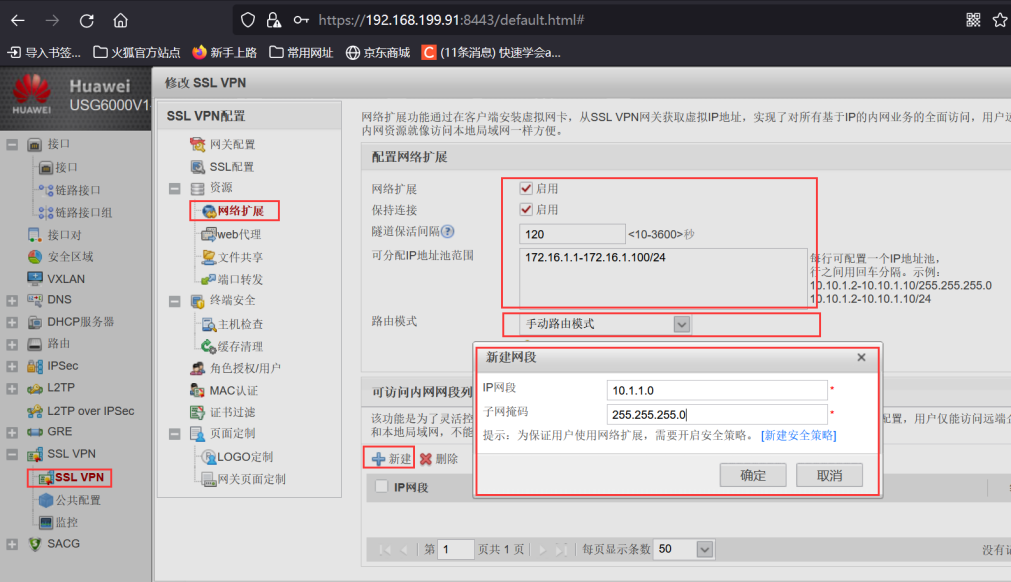The width and height of the screenshot is (1011, 582).
Task: Toggle 保持连接 启用 checkbox
Action: click(x=526, y=209)
